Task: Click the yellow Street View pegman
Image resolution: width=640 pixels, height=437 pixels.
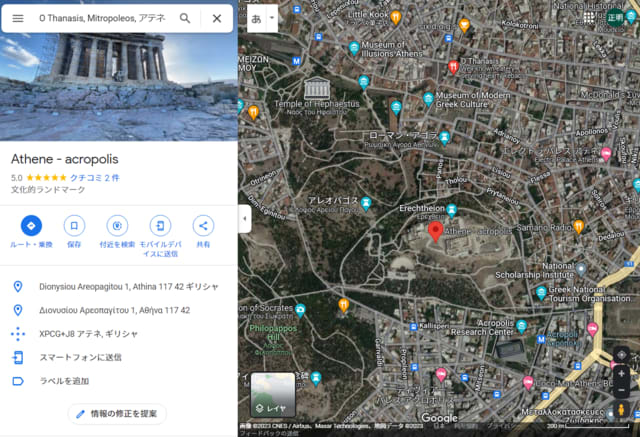Action: click(x=621, y=409)
